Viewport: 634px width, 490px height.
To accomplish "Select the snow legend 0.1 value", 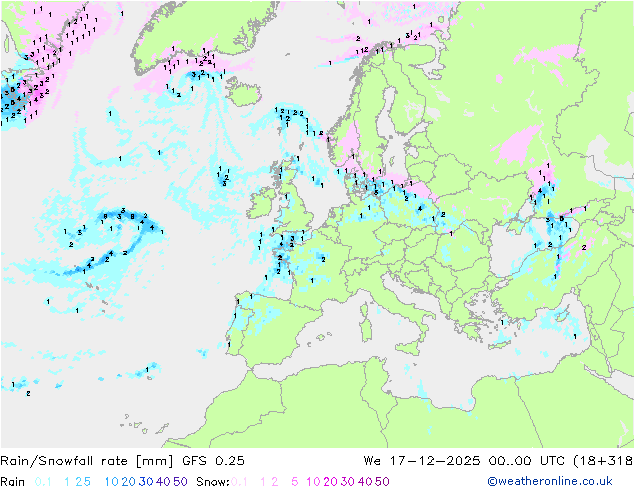I will [239, 482].
